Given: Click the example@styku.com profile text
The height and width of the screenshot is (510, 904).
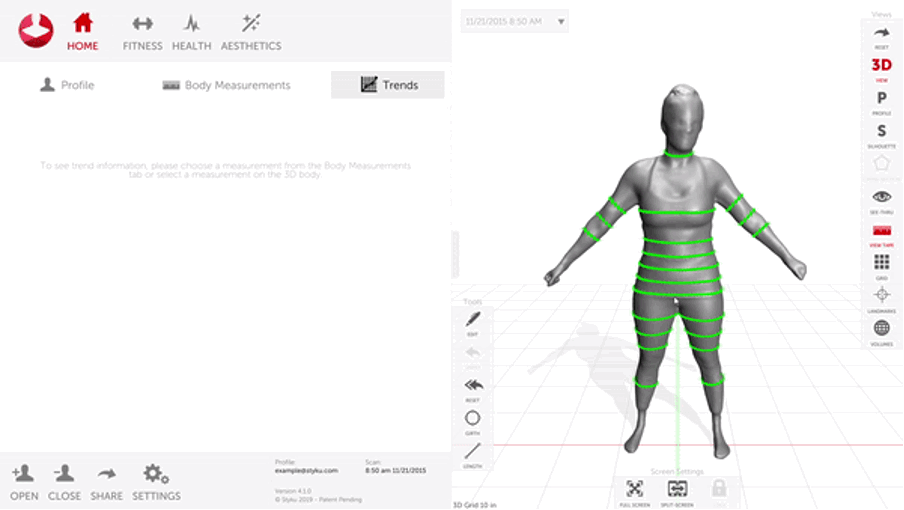Looking at the screenshot, I should [x=306, y=471].
